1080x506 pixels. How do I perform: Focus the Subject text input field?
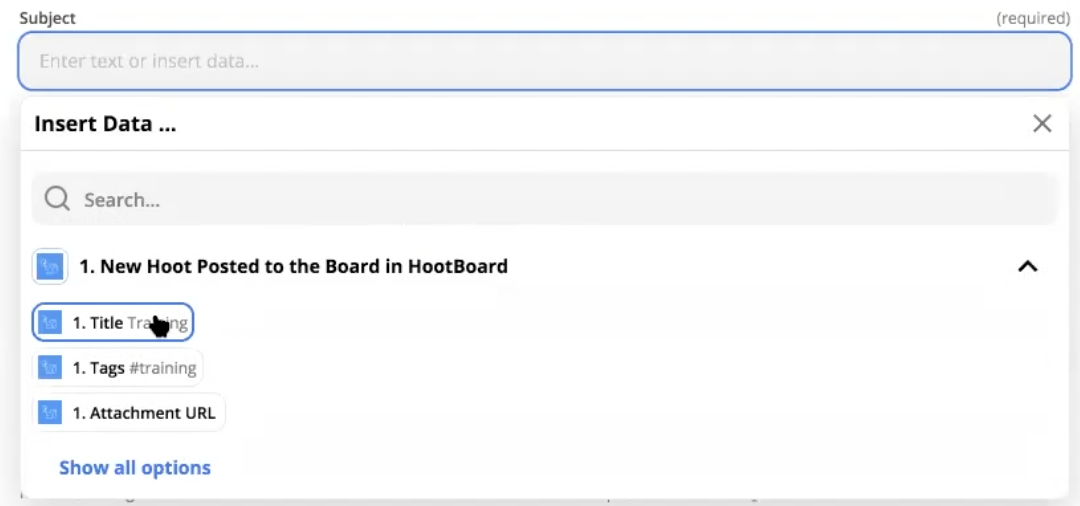click(545, 61)
